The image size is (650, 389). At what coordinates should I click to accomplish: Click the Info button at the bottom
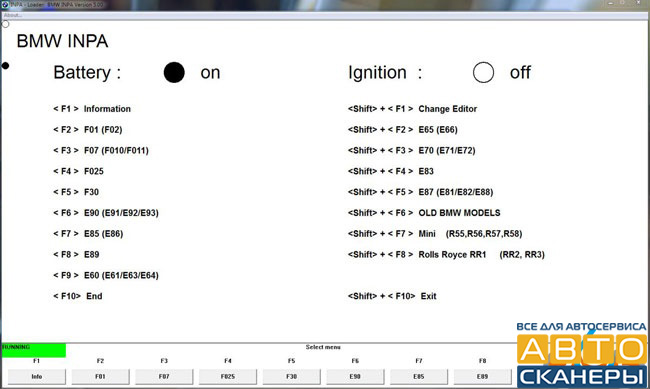coord(36,377)
